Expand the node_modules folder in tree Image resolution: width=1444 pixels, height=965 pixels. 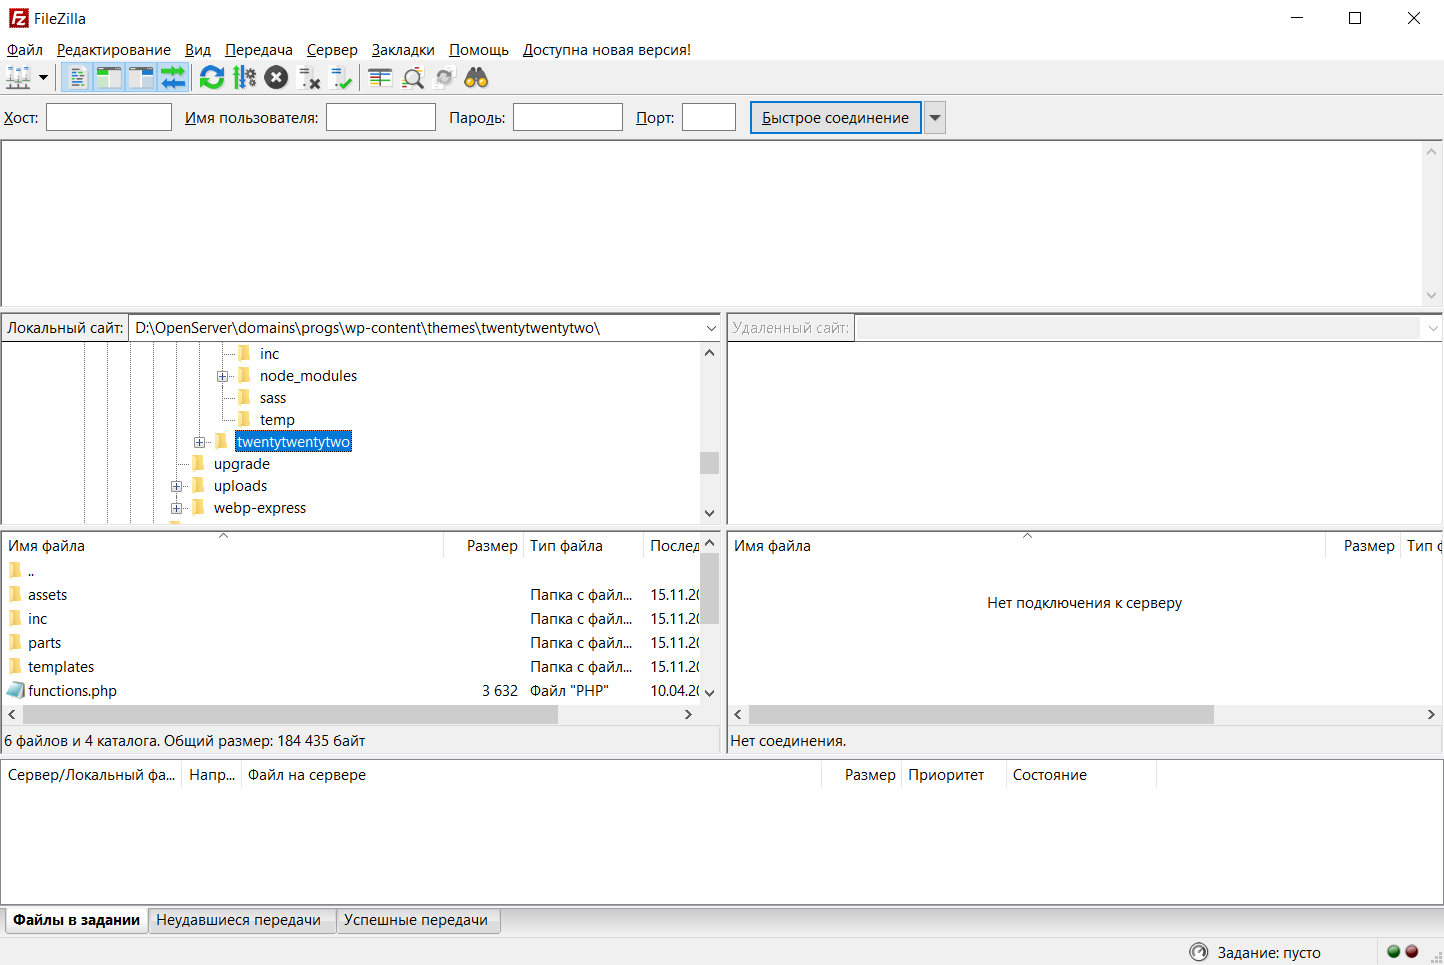pyautogui.click(x=222, y=376)
